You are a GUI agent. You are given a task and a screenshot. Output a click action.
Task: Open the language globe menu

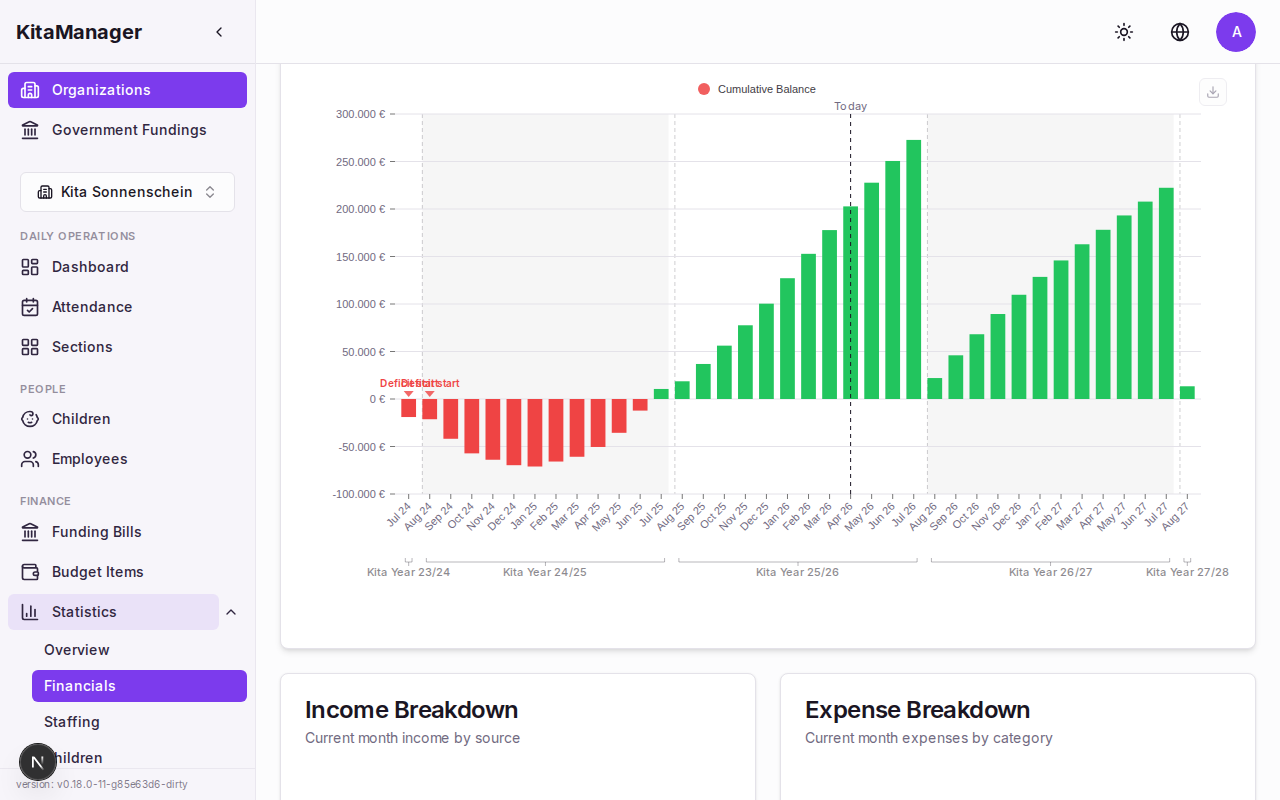(1180, 32)
